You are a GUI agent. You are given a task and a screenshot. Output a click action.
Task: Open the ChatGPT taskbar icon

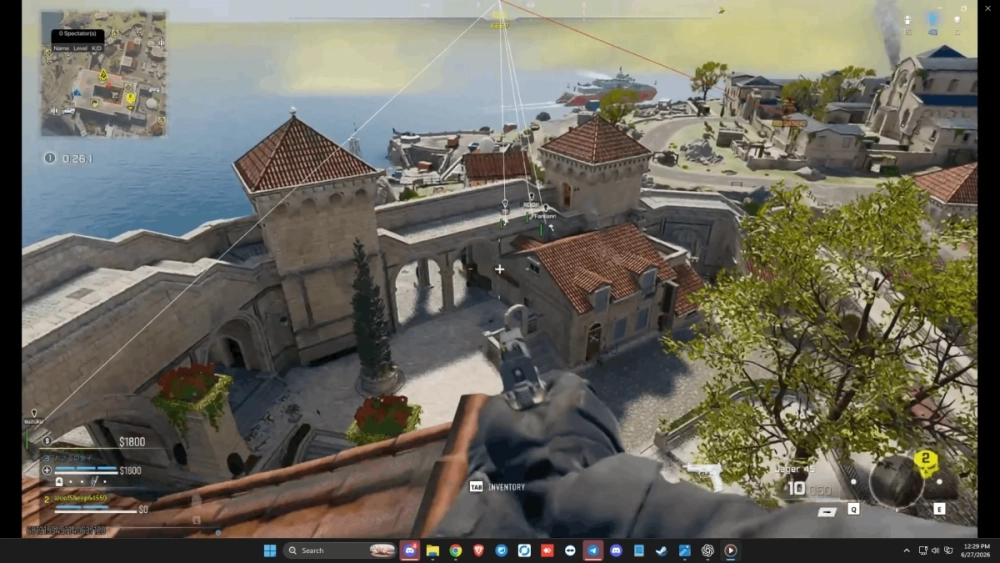707,550
